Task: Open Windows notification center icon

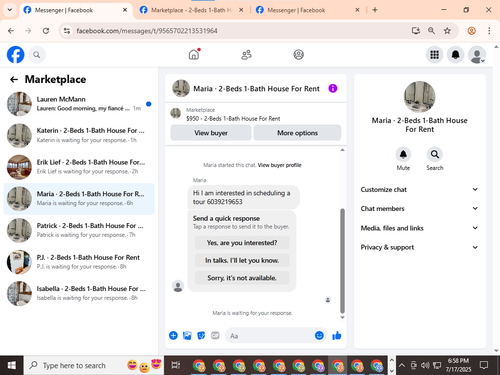Action: point(484,366)
